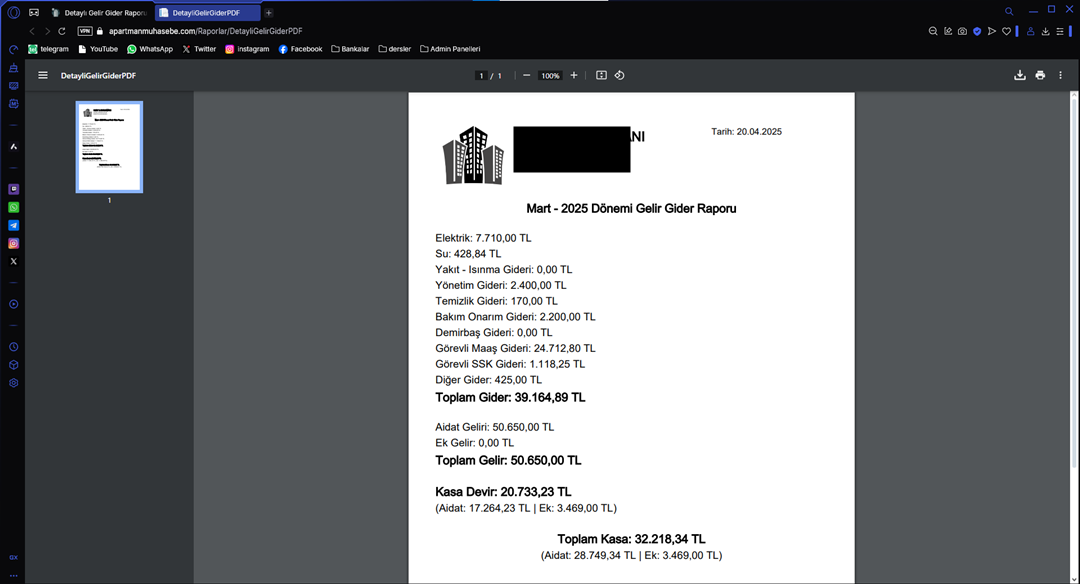Switch to the Detaylı Gelir Gider Raporu tab
The image size is (1080, 584).
pos(100,13)
